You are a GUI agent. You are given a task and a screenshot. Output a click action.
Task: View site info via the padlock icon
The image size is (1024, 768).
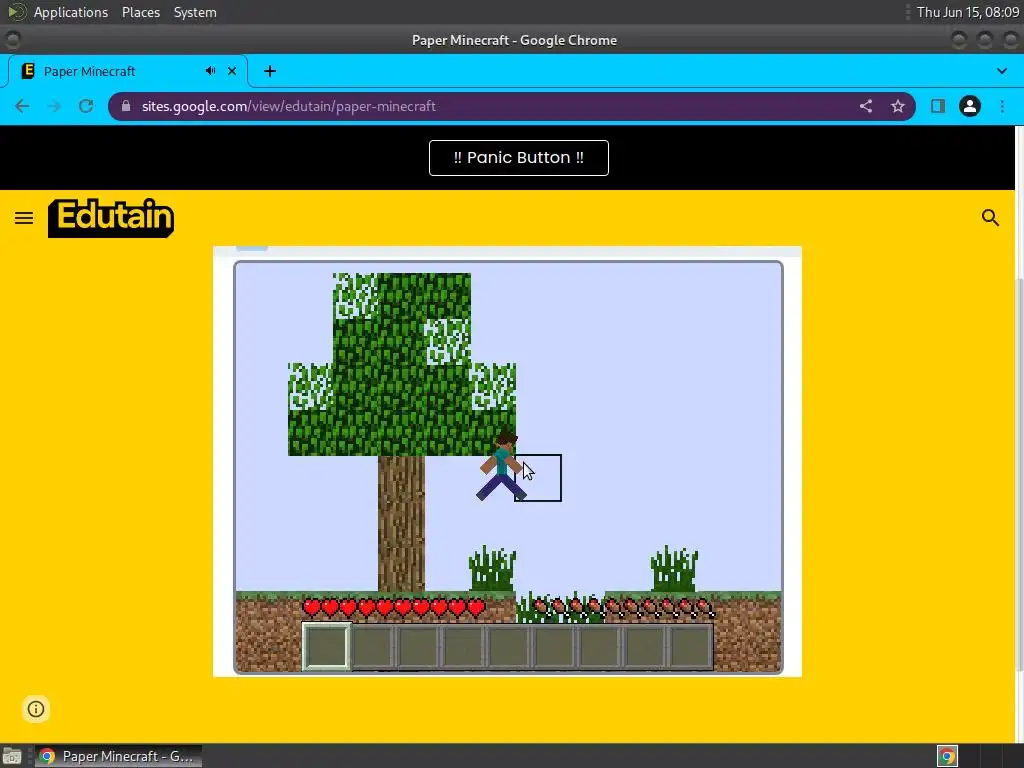(126, 106)
